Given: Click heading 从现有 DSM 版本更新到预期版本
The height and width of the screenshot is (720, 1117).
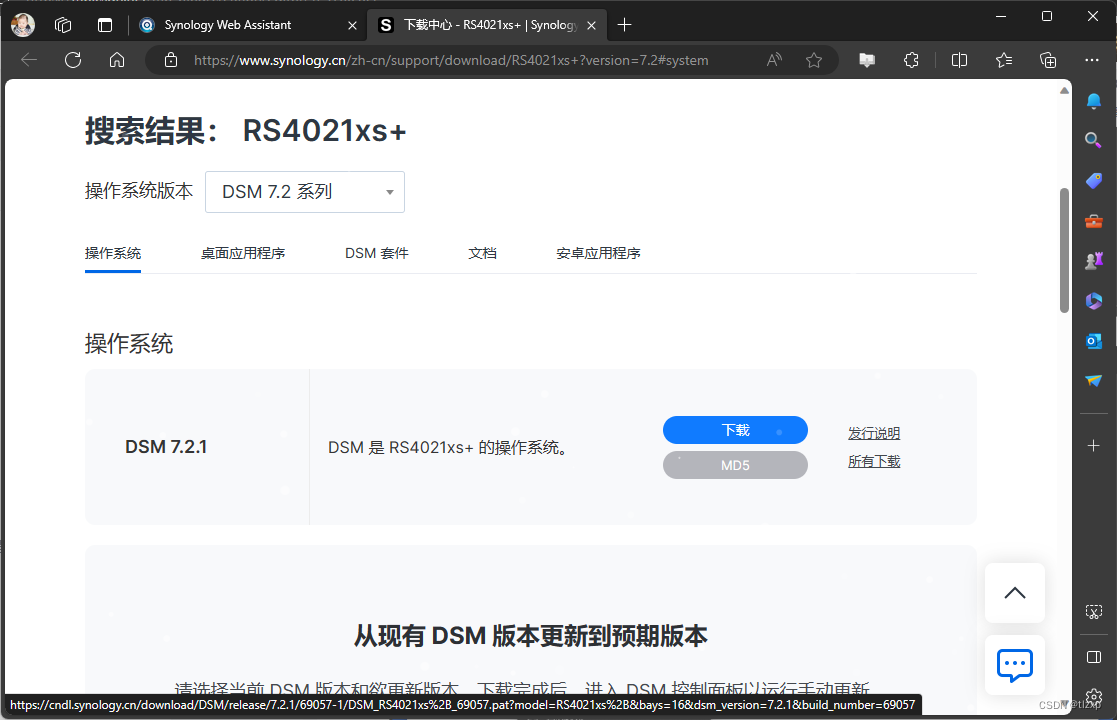Looking at the screenshot, I should tap(531, 636).
